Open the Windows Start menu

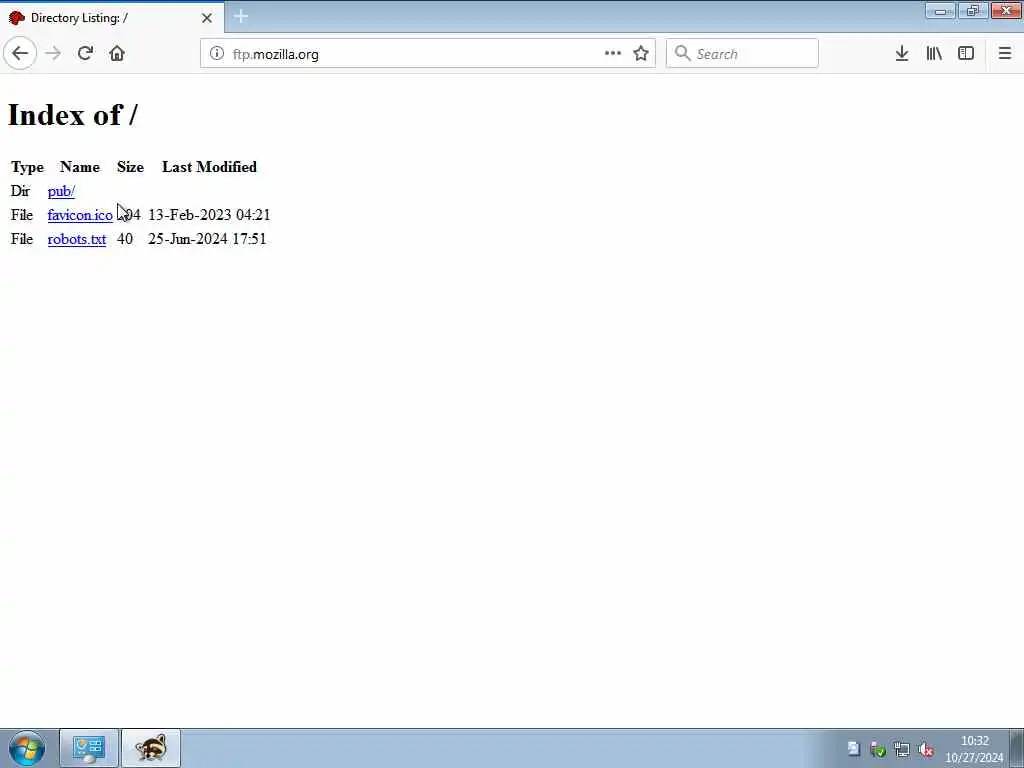[27, 748]
